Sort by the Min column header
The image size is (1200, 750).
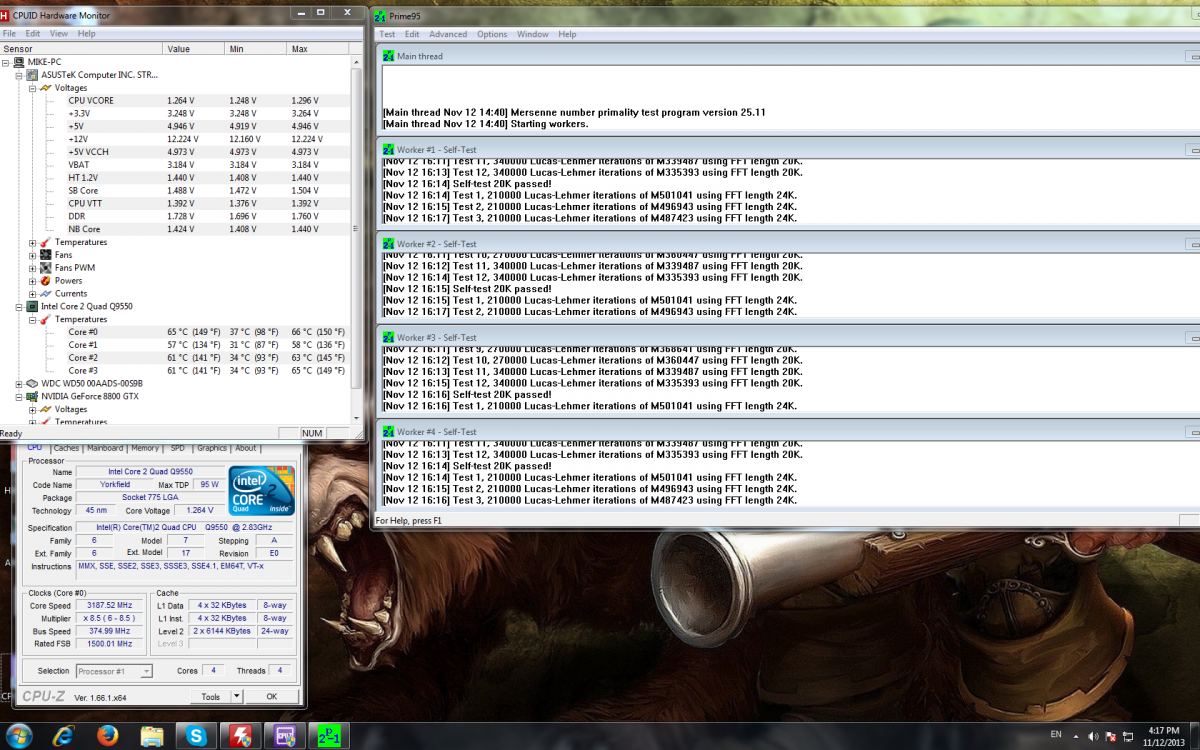click(255, 48)
